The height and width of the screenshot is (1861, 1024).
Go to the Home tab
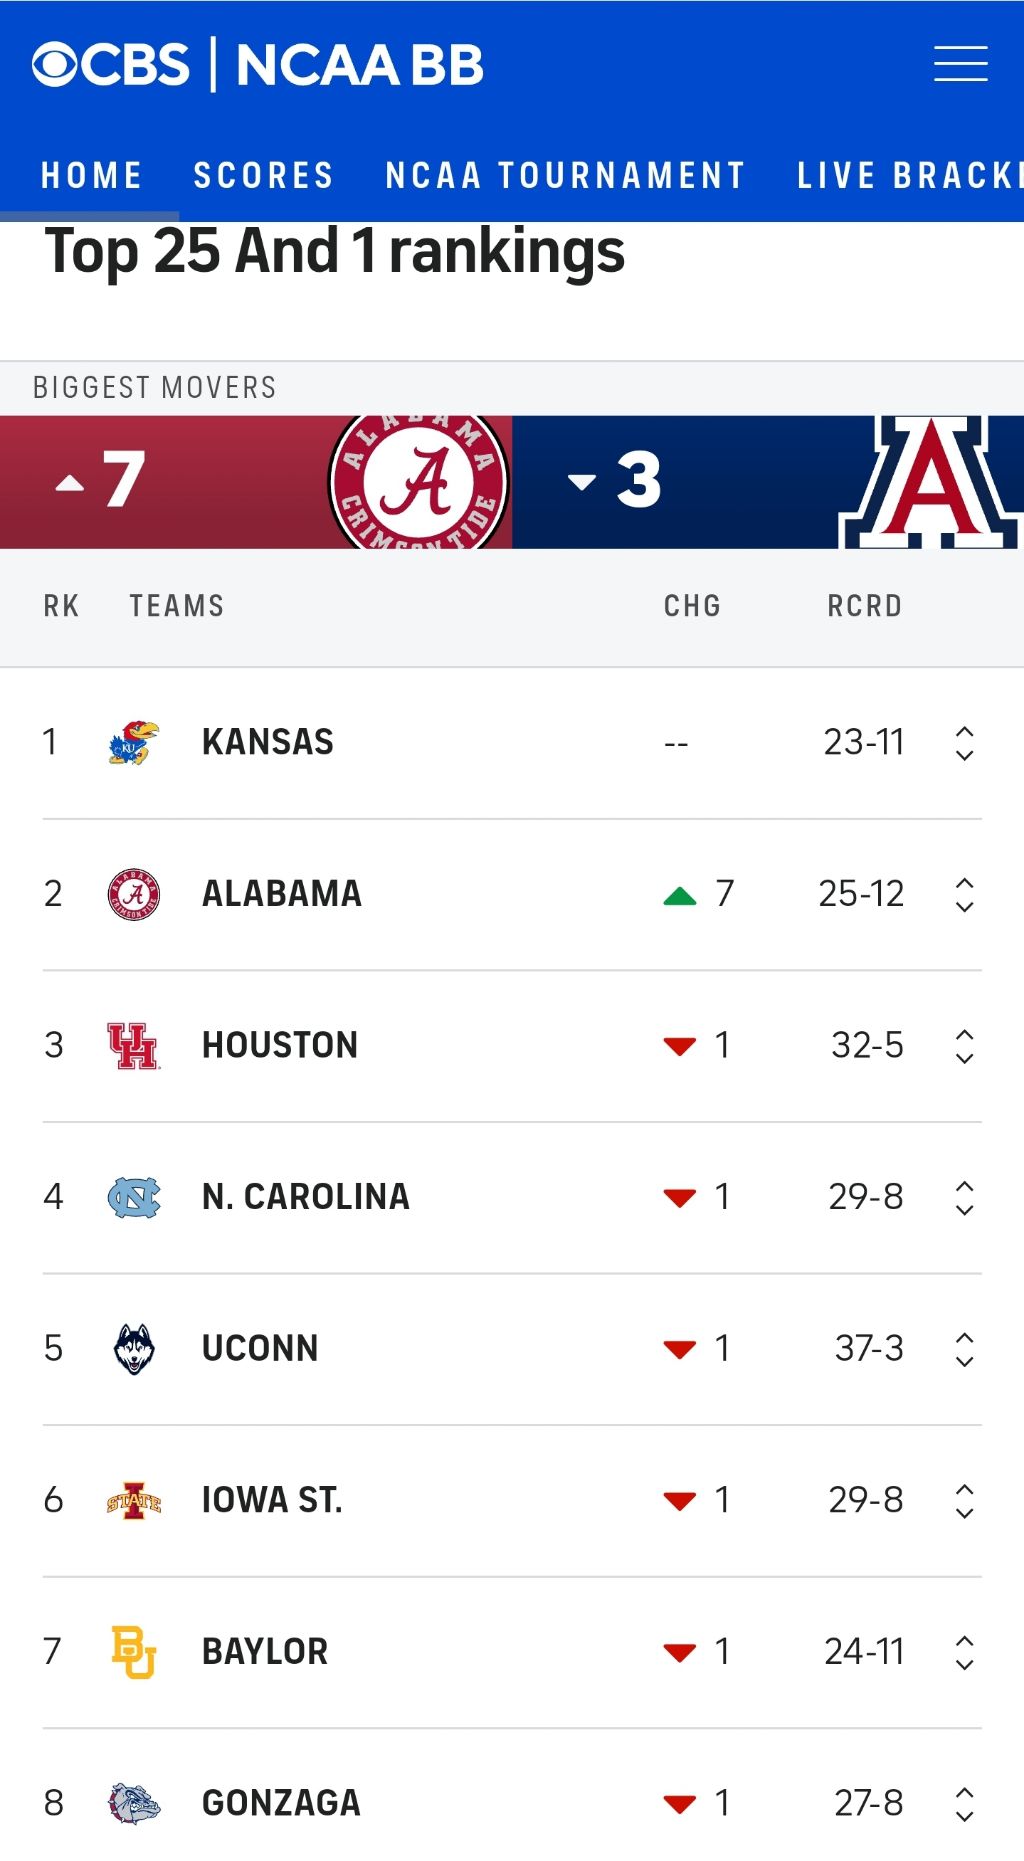91,176
